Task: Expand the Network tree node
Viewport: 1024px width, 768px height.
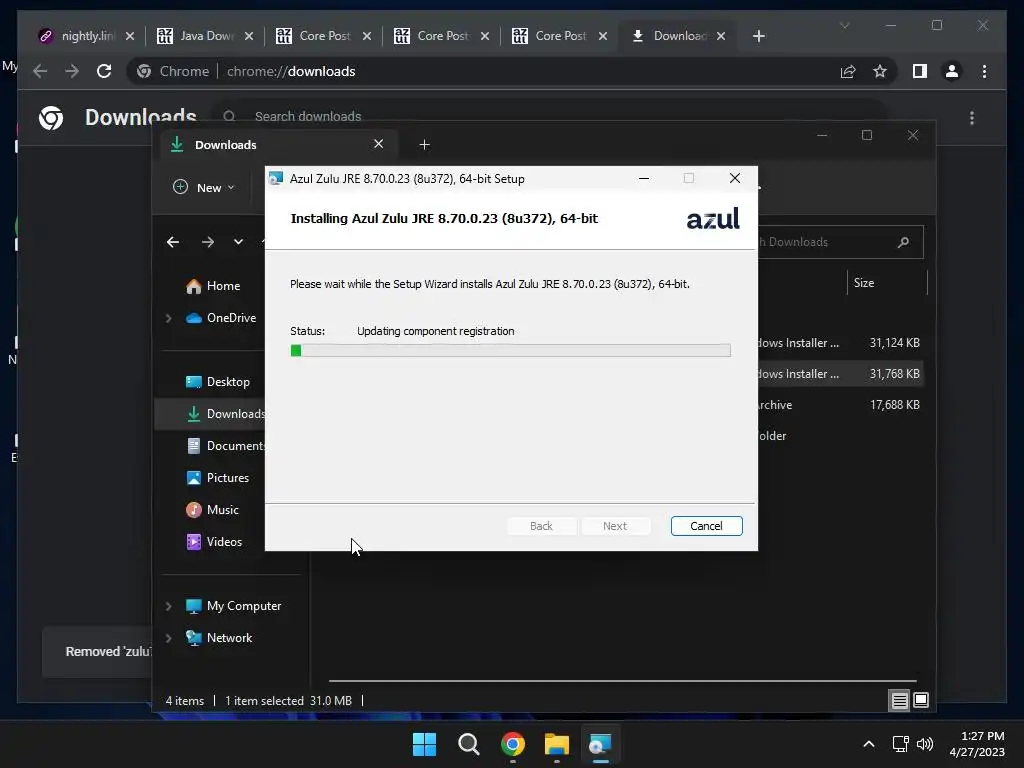Action: pos(168,638)
